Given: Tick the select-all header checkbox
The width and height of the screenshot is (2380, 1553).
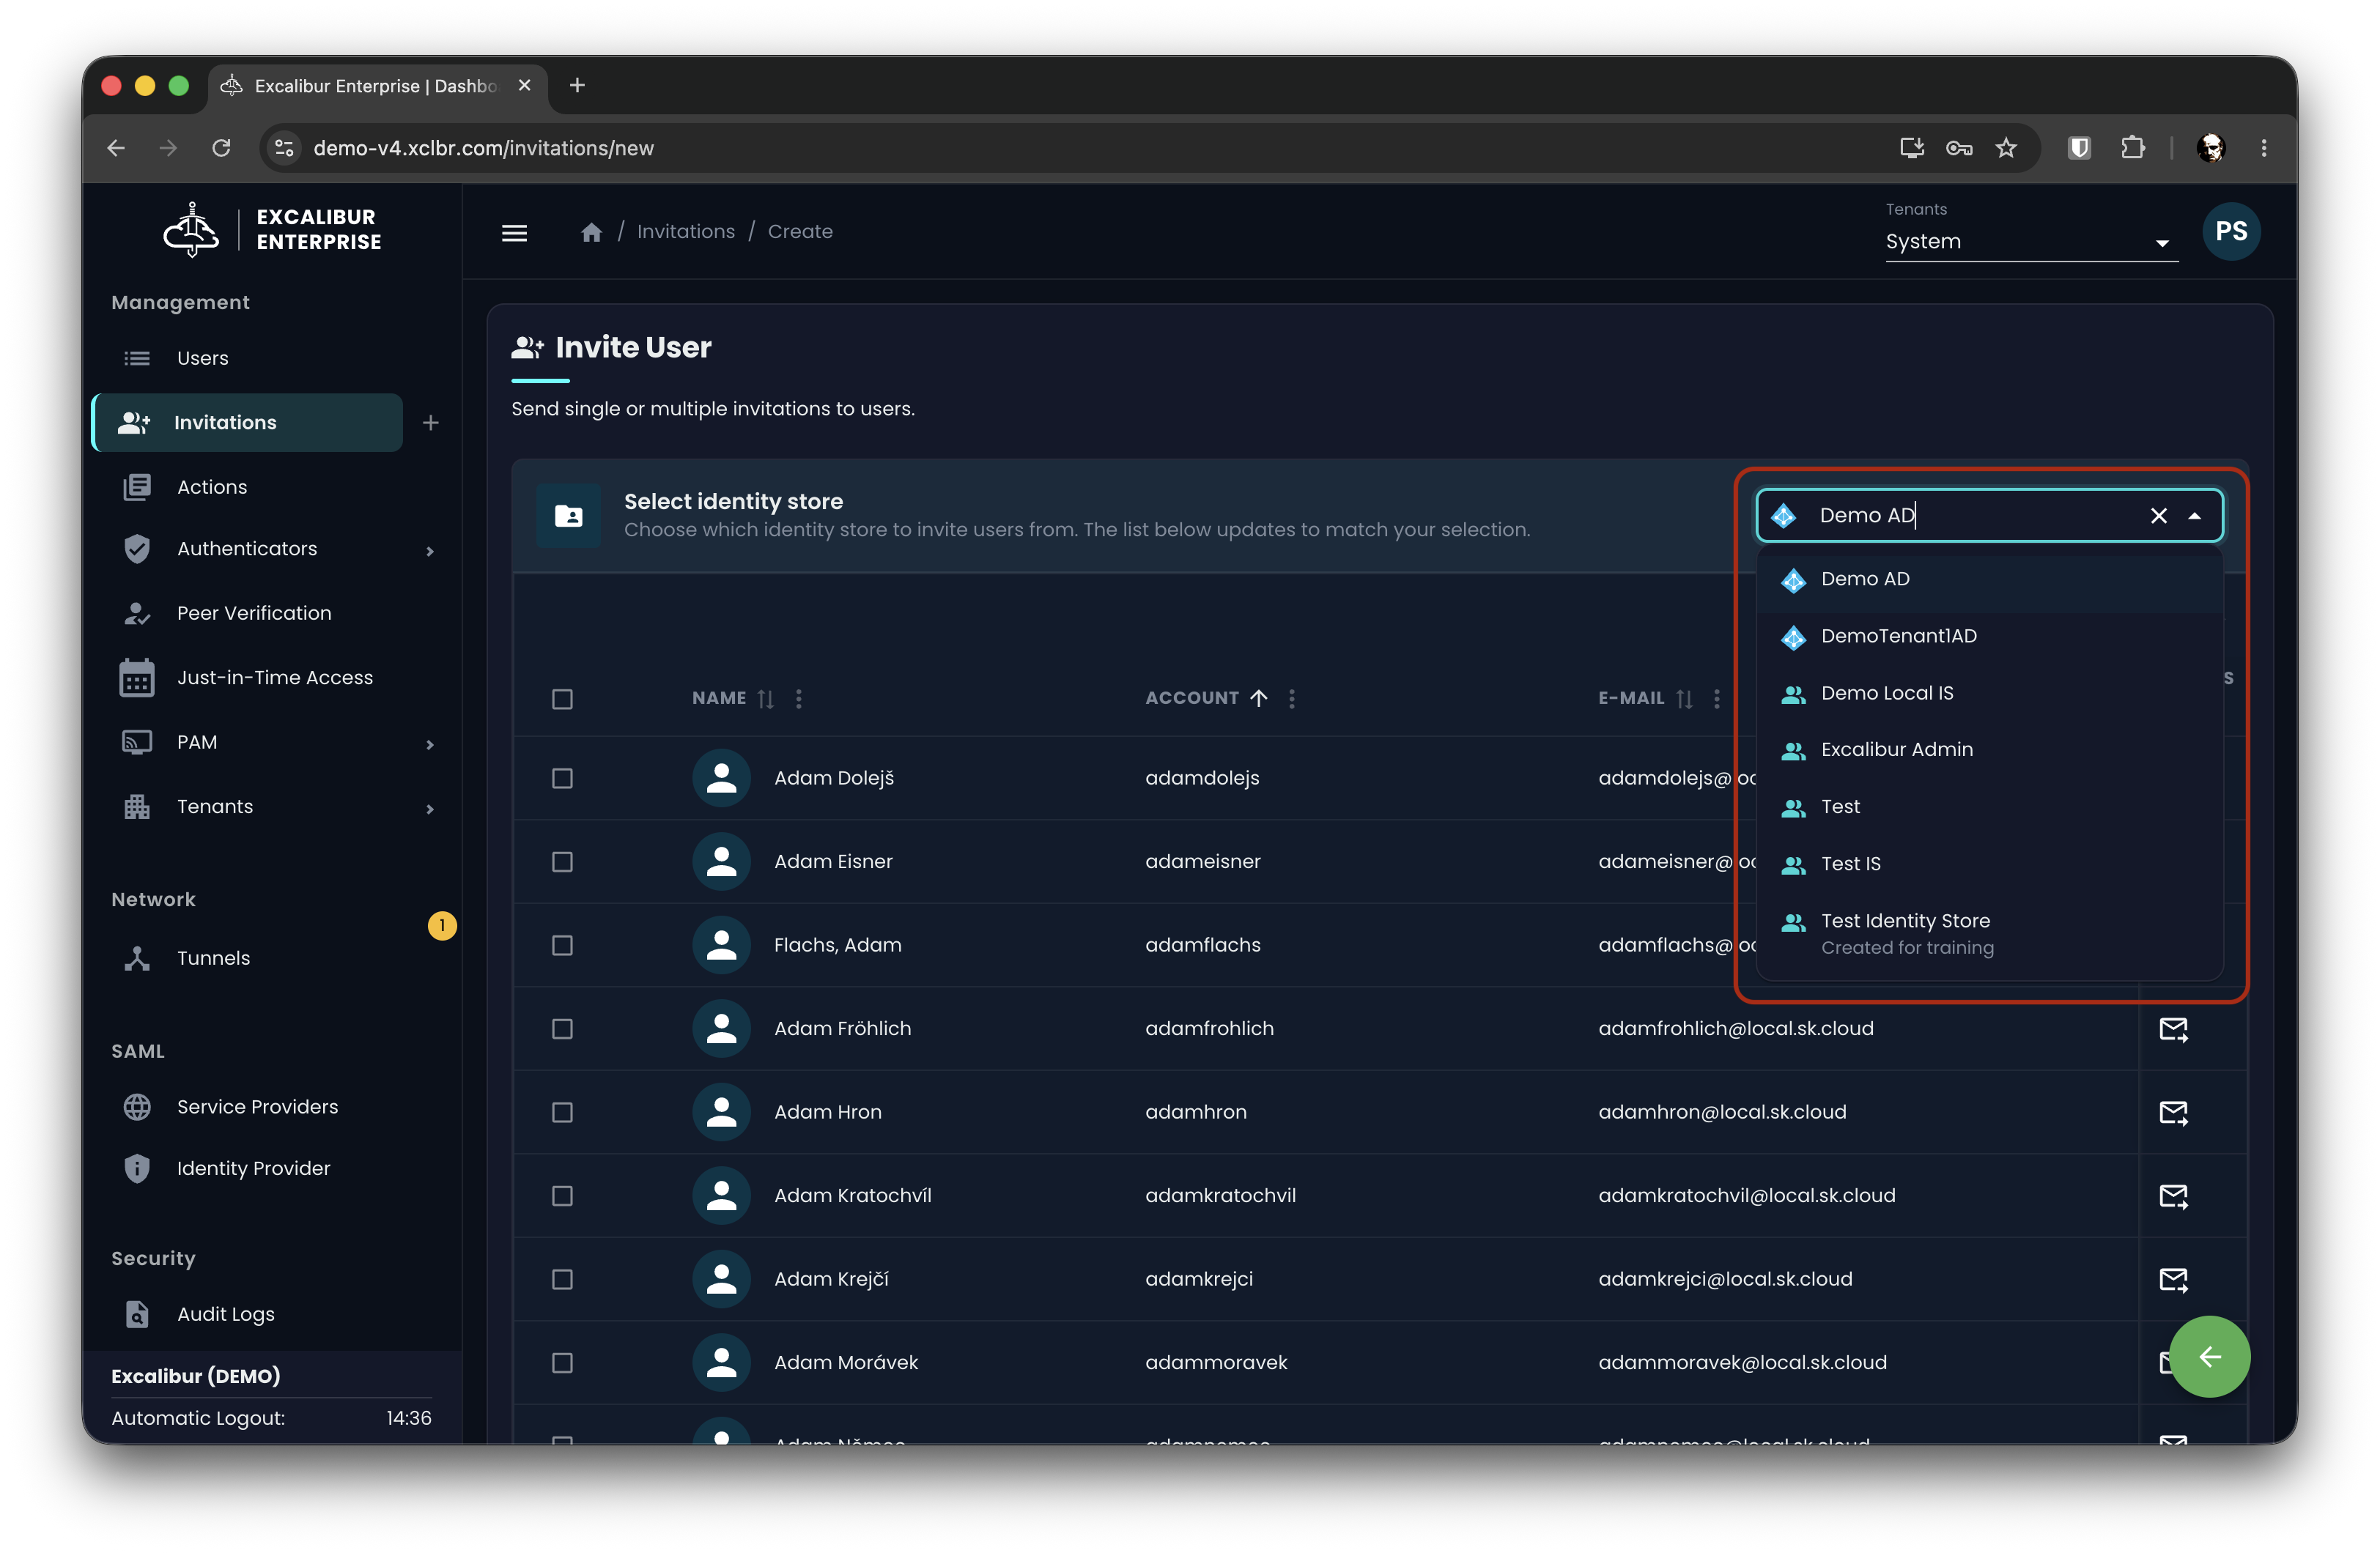Looking at the screenshot, I should [562, 699].
